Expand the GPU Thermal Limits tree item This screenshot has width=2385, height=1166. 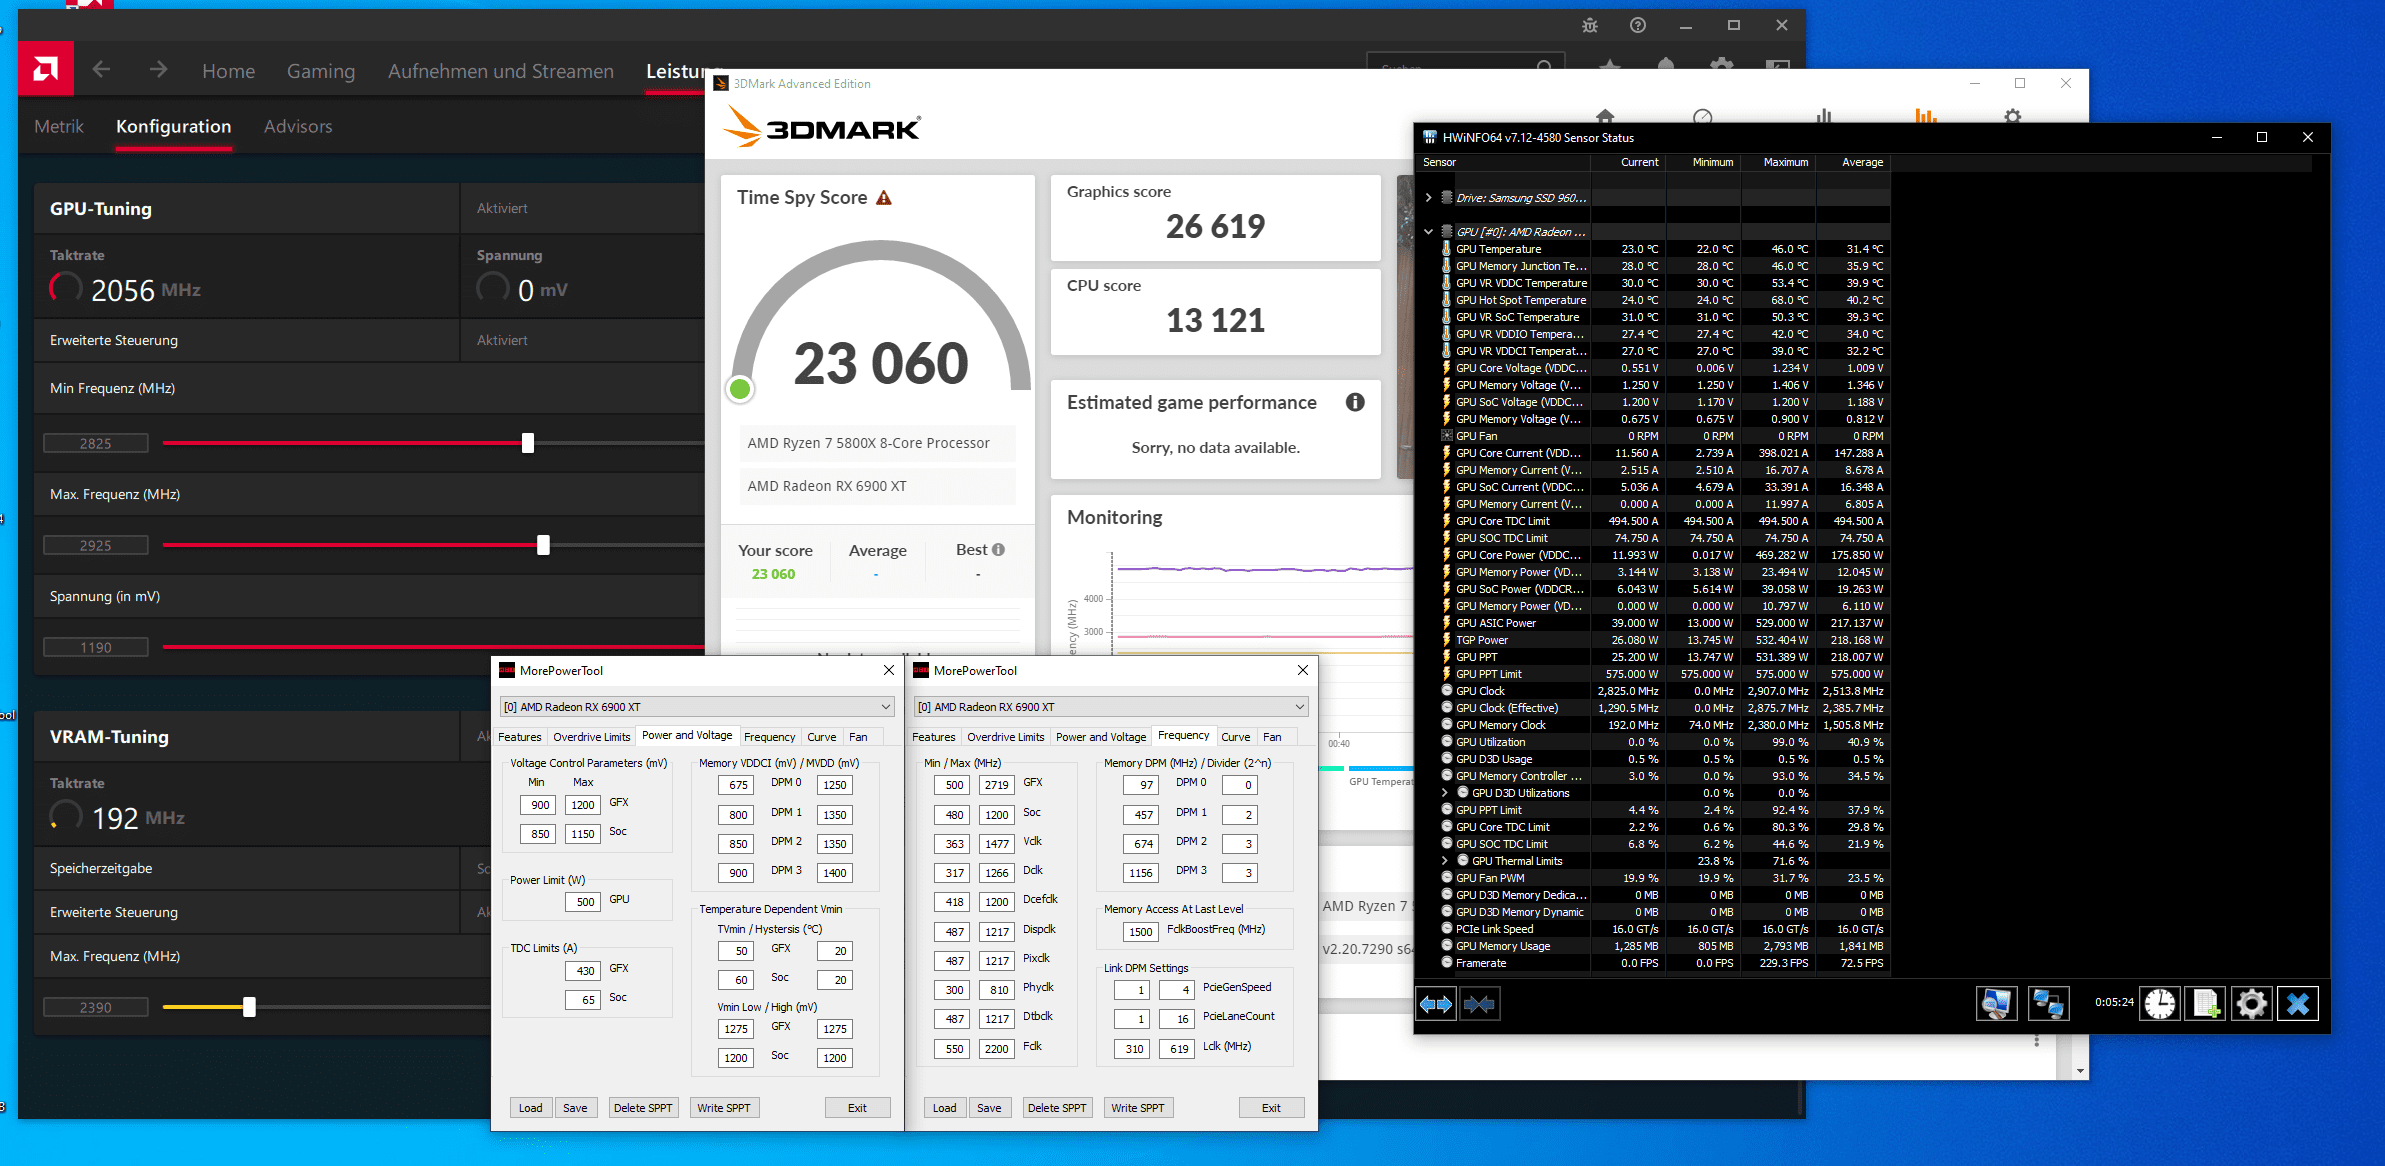(1444, 861)
